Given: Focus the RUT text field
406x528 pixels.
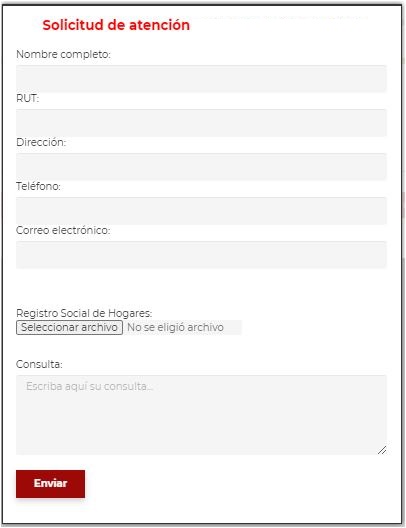Looking at the screenshot, I should (201, 123).
